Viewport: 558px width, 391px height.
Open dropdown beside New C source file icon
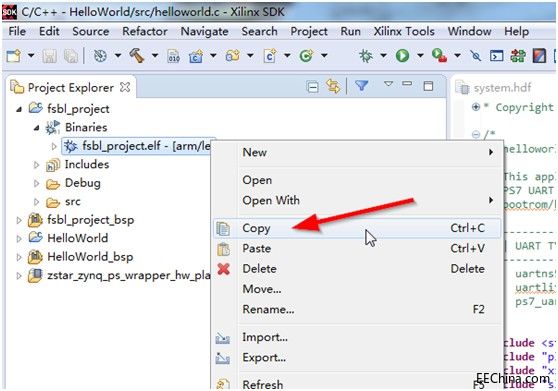(x=287, y=56)
